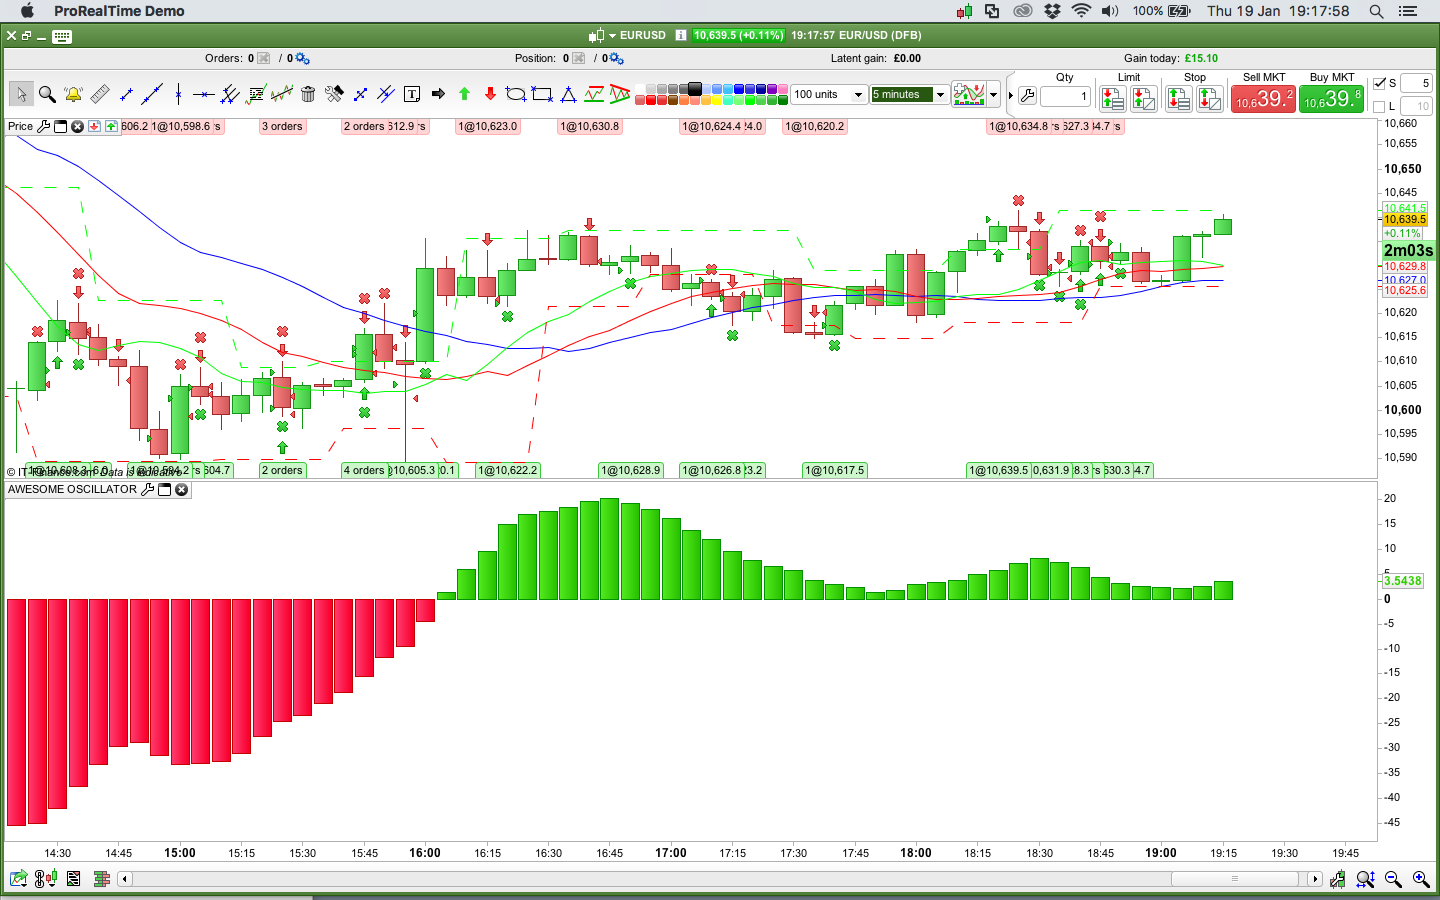Place a stop order with list icon
Screen dimensions: 1440x900
pyautogui.click(x=1178, y=98)
